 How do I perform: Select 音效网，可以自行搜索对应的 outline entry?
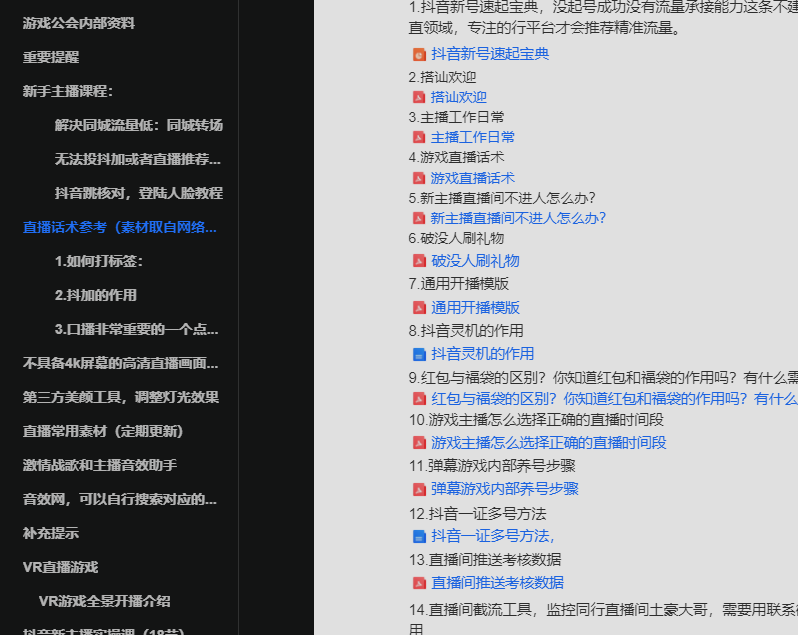pyautogui.click(x=120, y=499)
